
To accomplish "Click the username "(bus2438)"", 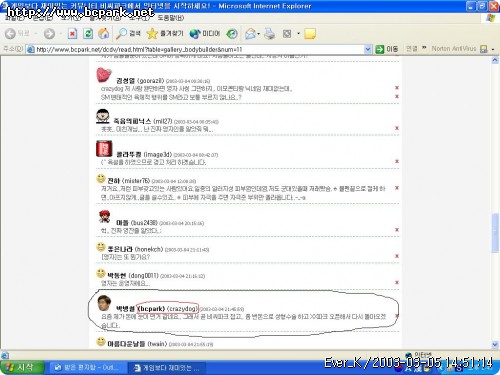I will click(x=144, y=223).
